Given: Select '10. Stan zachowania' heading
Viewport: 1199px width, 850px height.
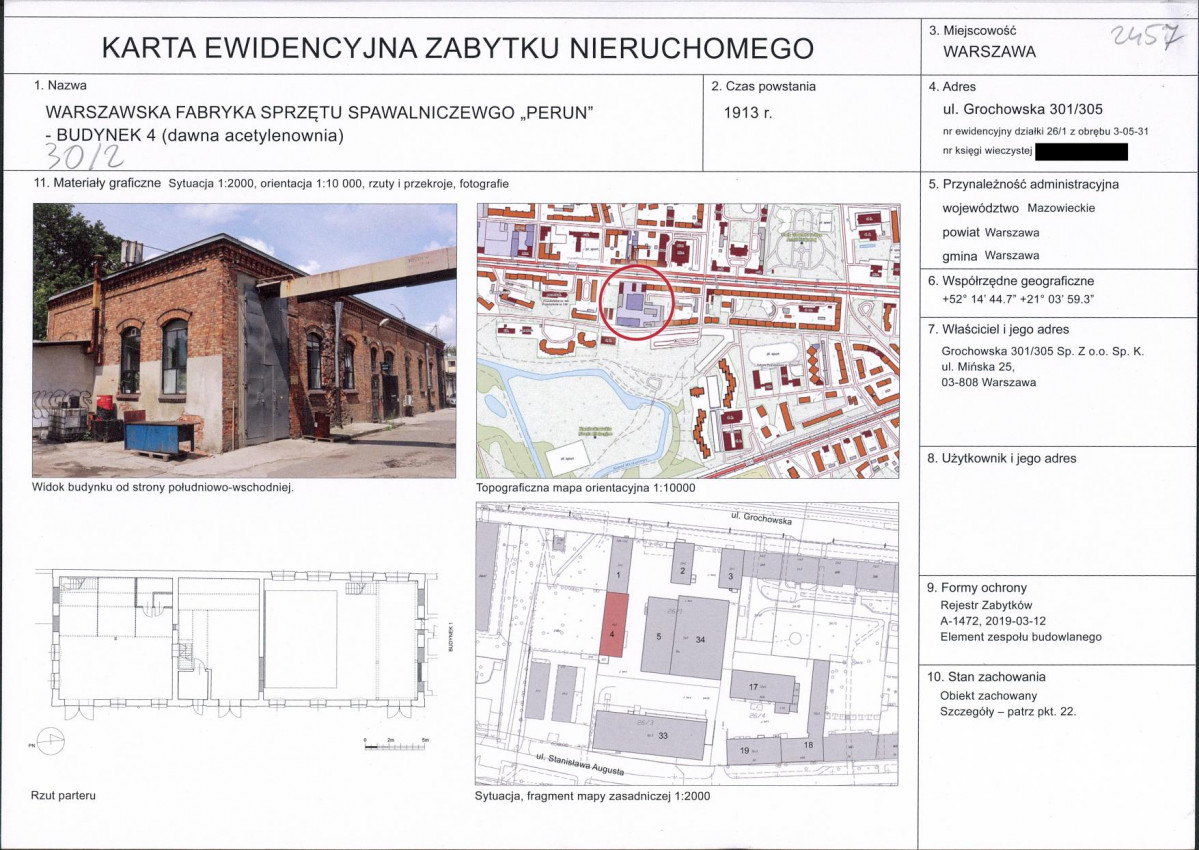Looking at the screenshot, I should point(986,676).
